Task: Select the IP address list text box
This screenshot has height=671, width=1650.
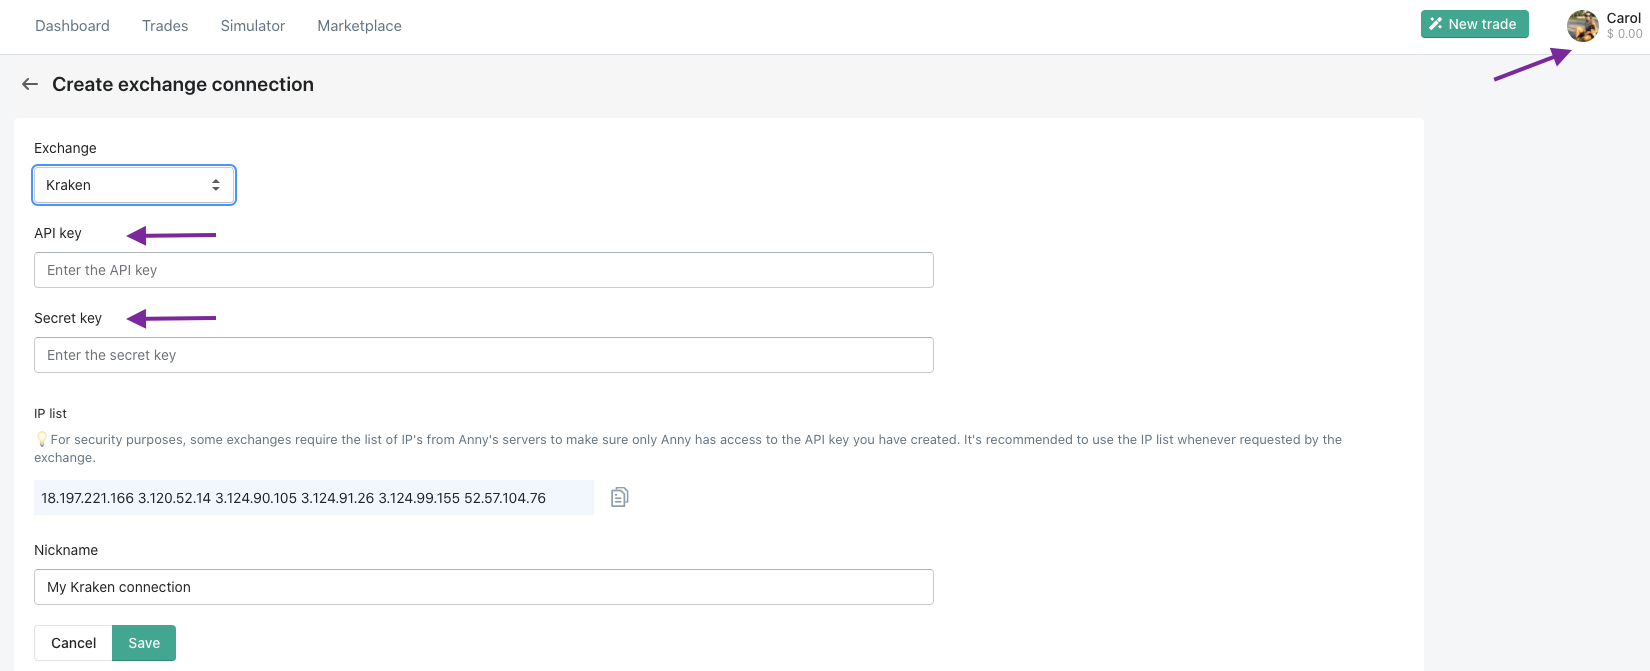Action: point(313,498)
